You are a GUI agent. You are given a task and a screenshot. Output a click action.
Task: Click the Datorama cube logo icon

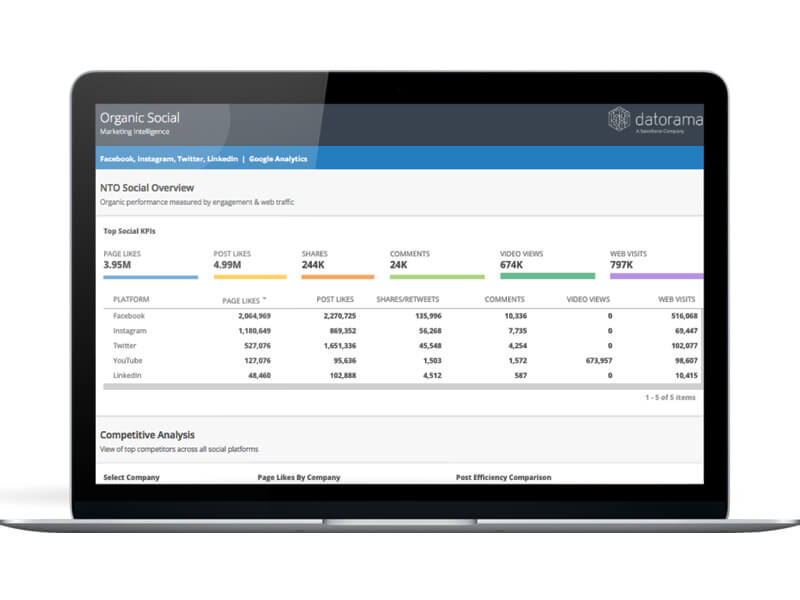point(620,120)
